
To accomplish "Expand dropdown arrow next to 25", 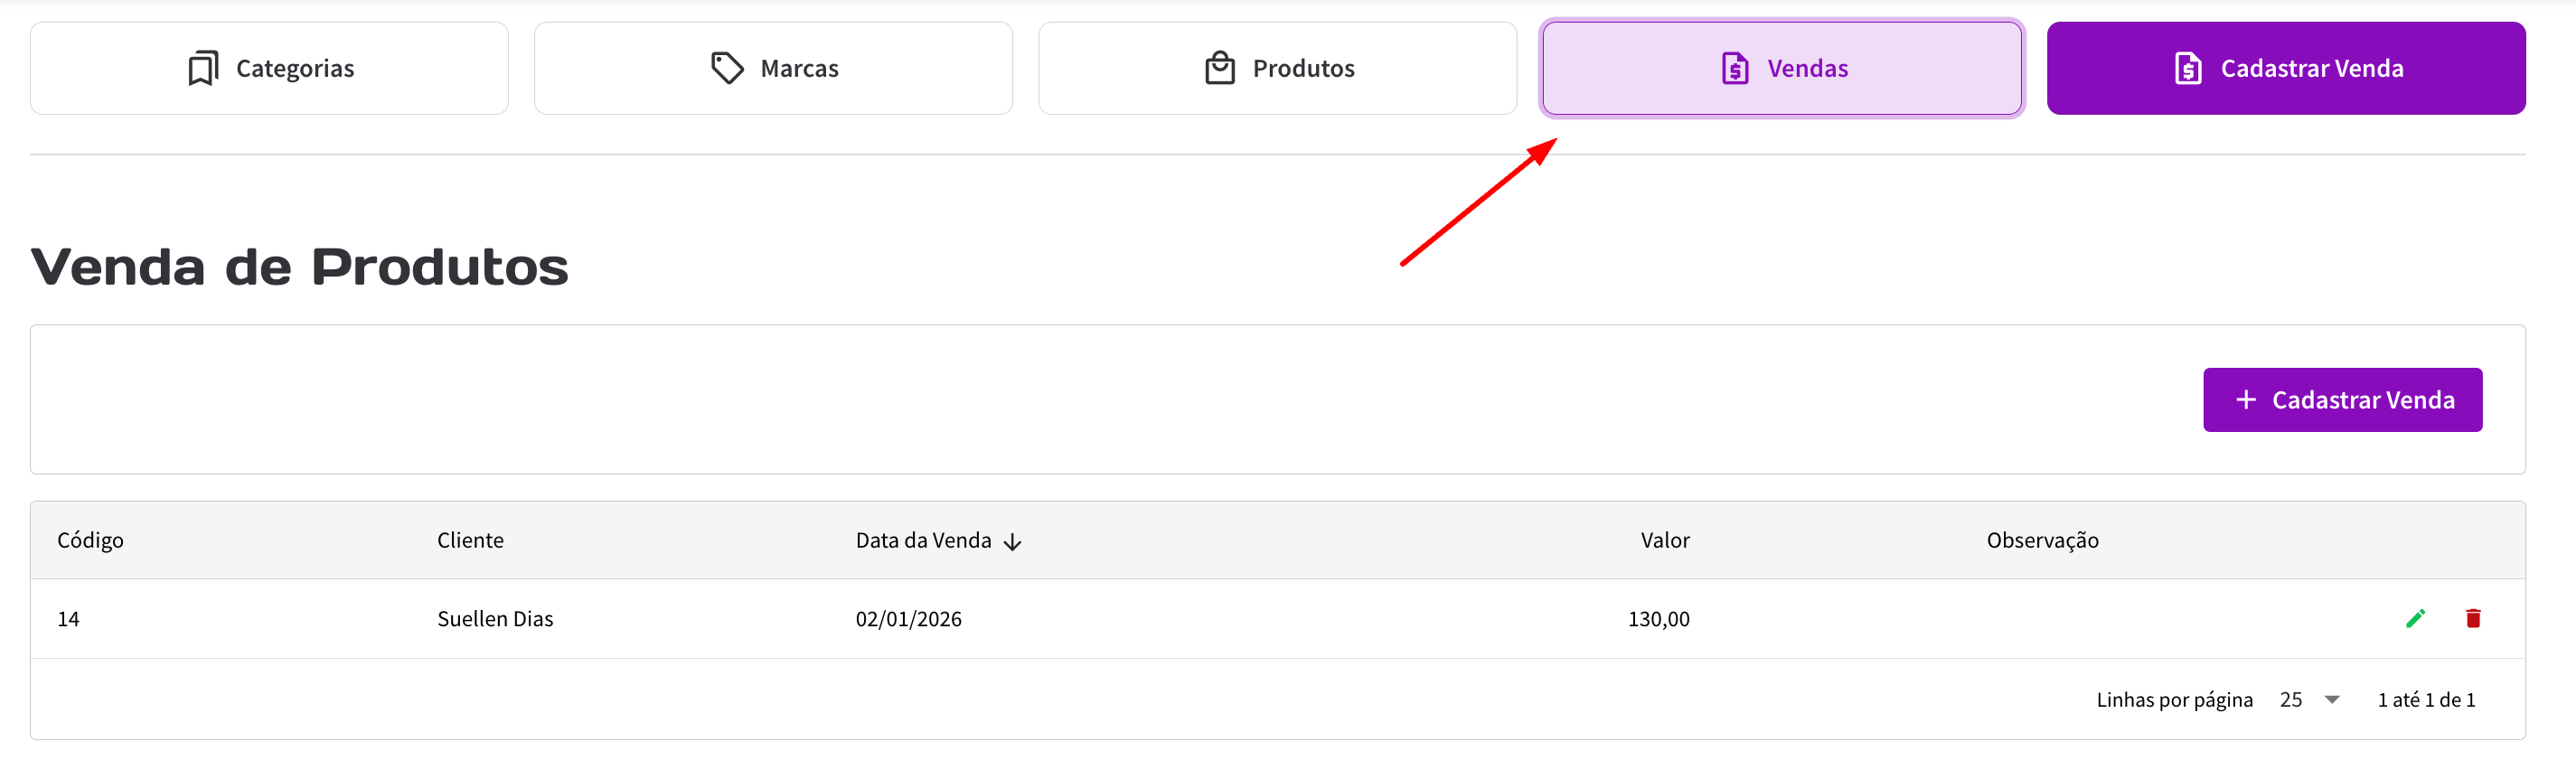I will click(2332, 700).
